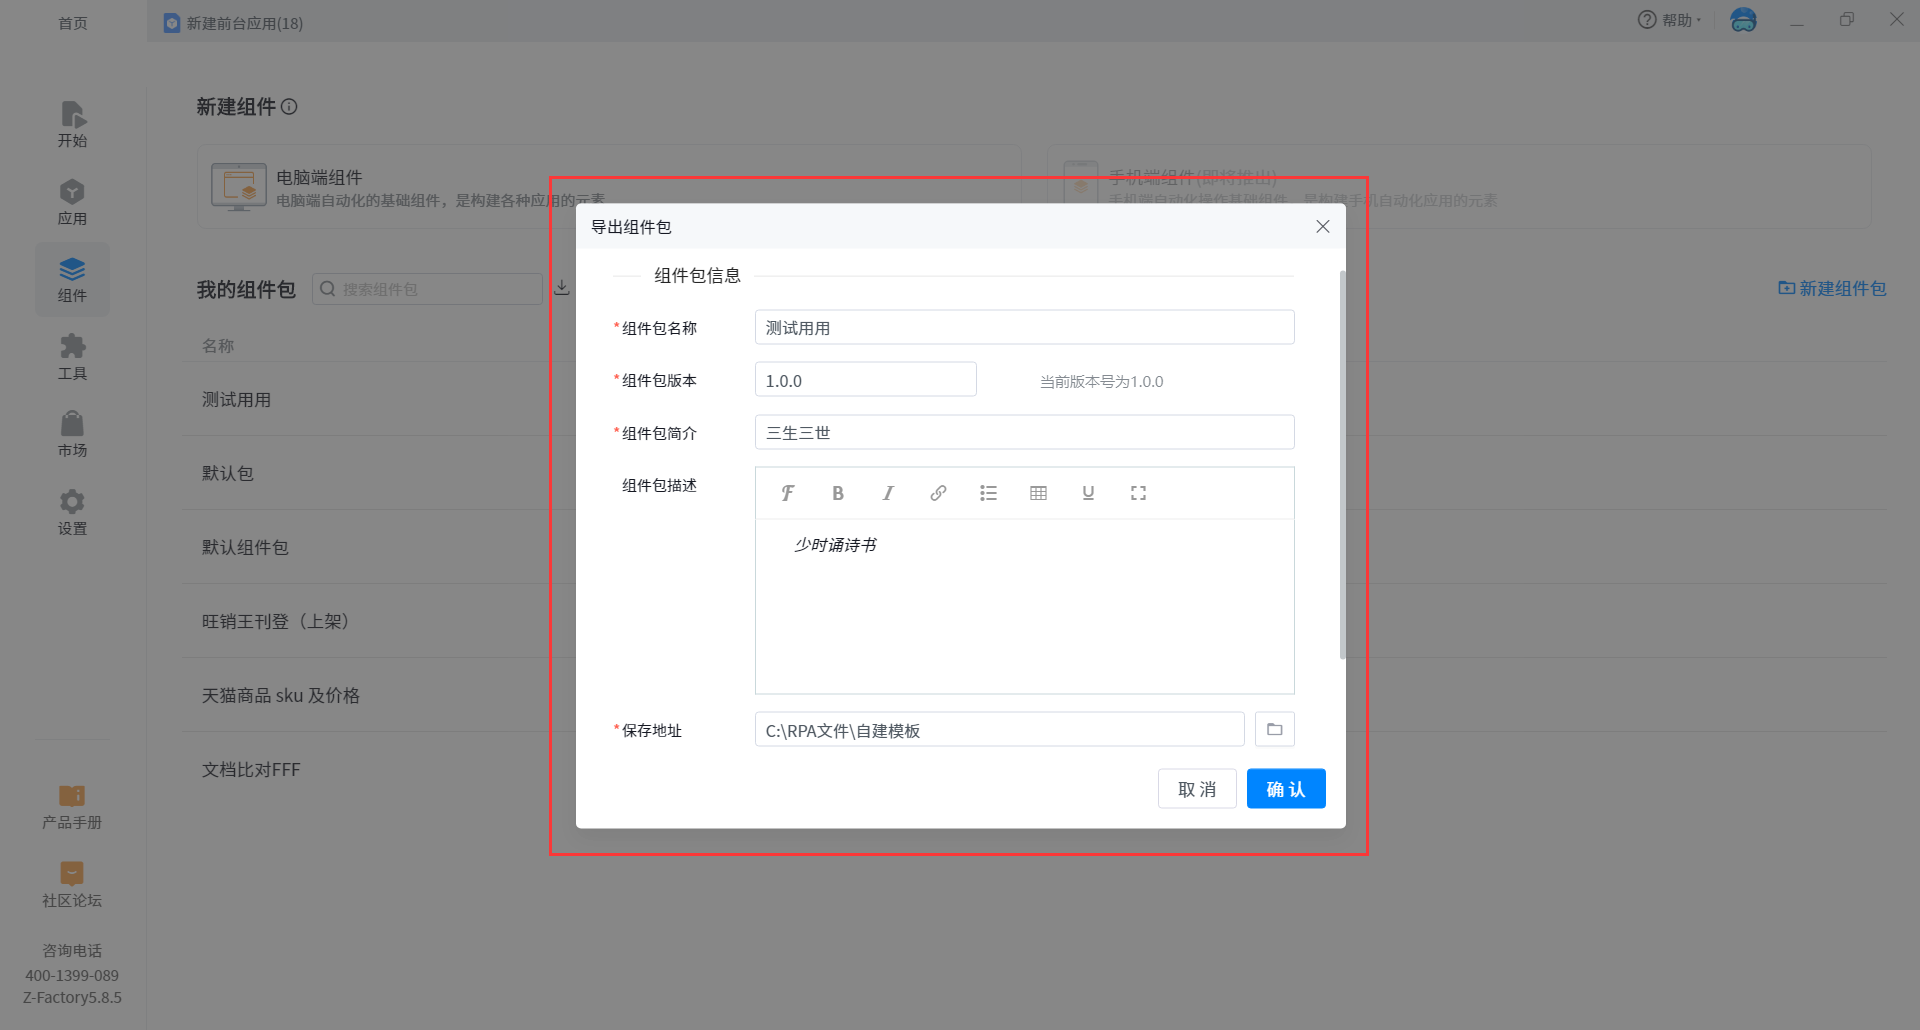Click the 确认 button to confirm export
The width and height of the screenshot is (1920, 1030).
(x=1285, y=789)
